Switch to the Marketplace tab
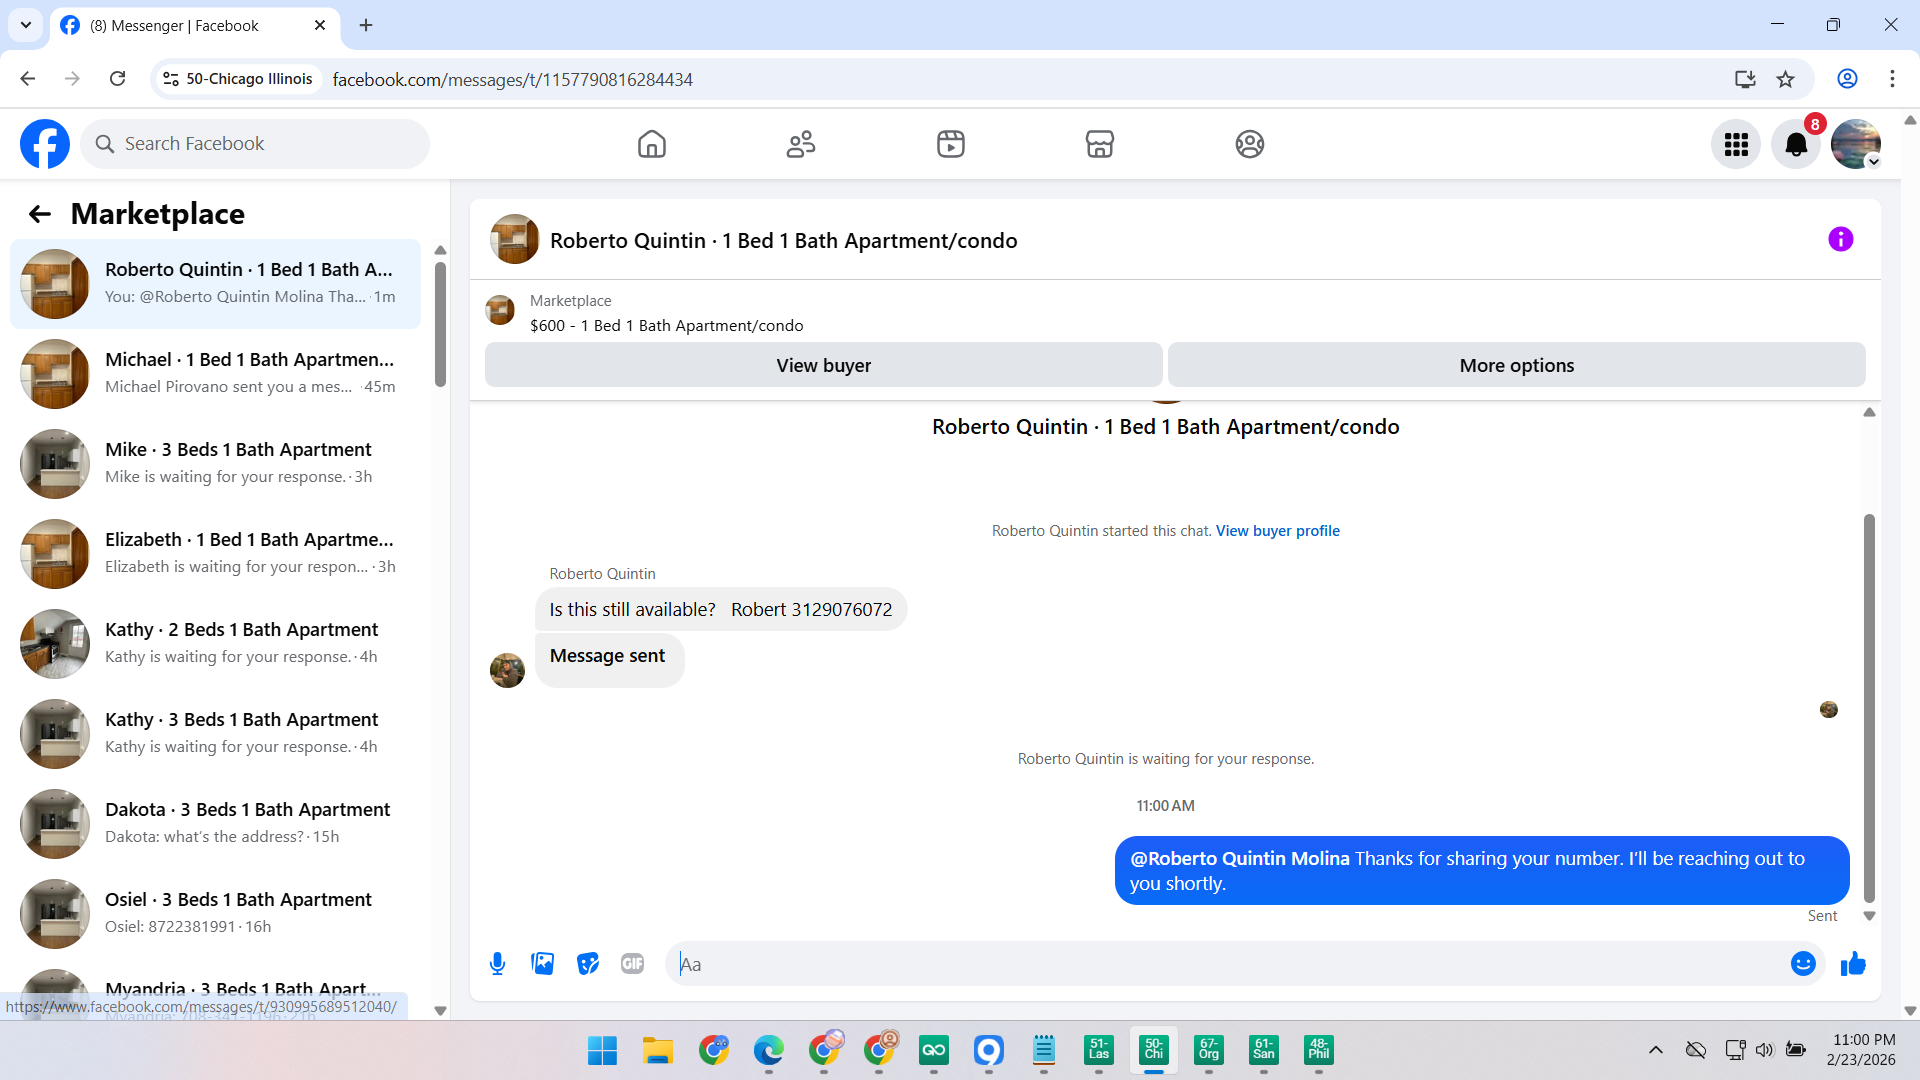This screenshot has width=1920, height=1080. 1100,145
